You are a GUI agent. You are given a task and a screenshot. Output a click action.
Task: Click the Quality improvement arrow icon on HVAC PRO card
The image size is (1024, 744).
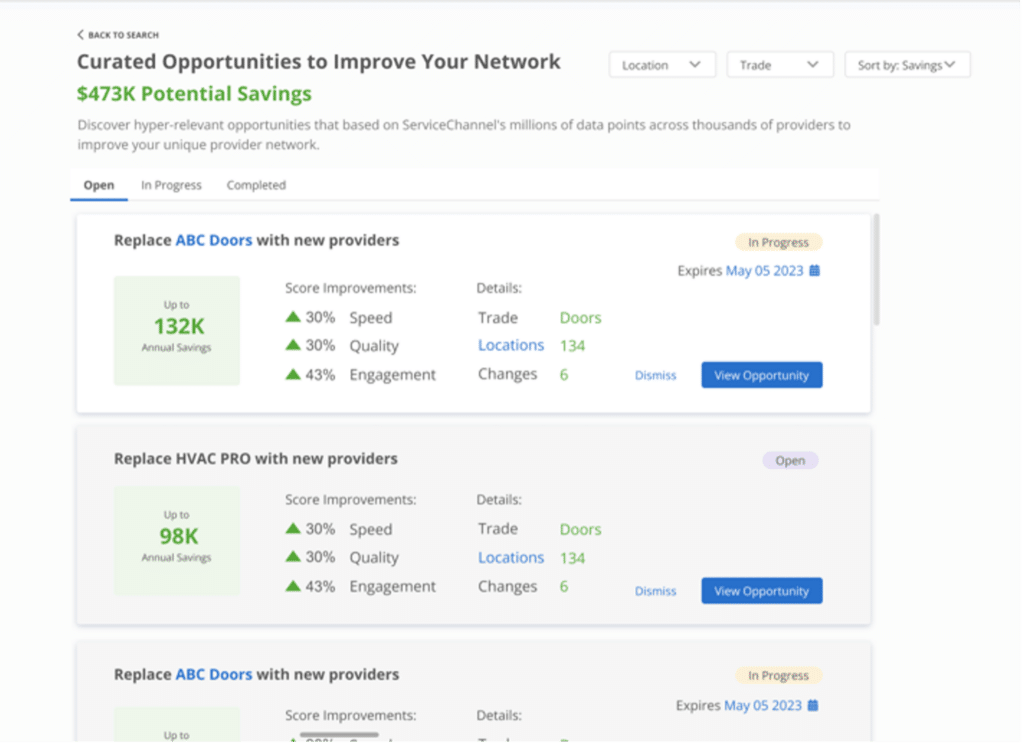[293, 557]
